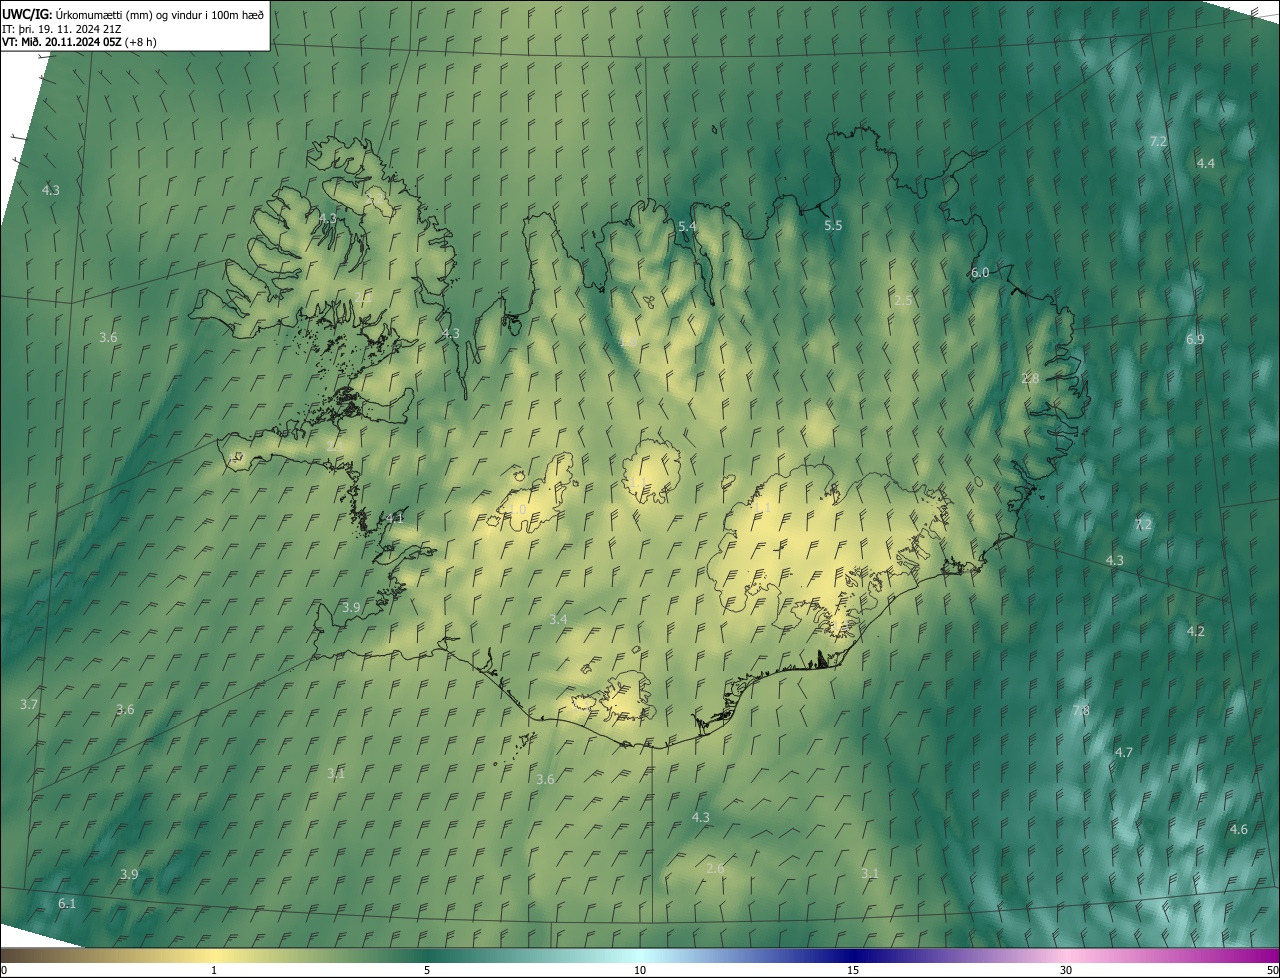Click the colour scale tick label 1
Viewport: 1280px width, 978px height.
pyautogui.click(x=214, y=970)
